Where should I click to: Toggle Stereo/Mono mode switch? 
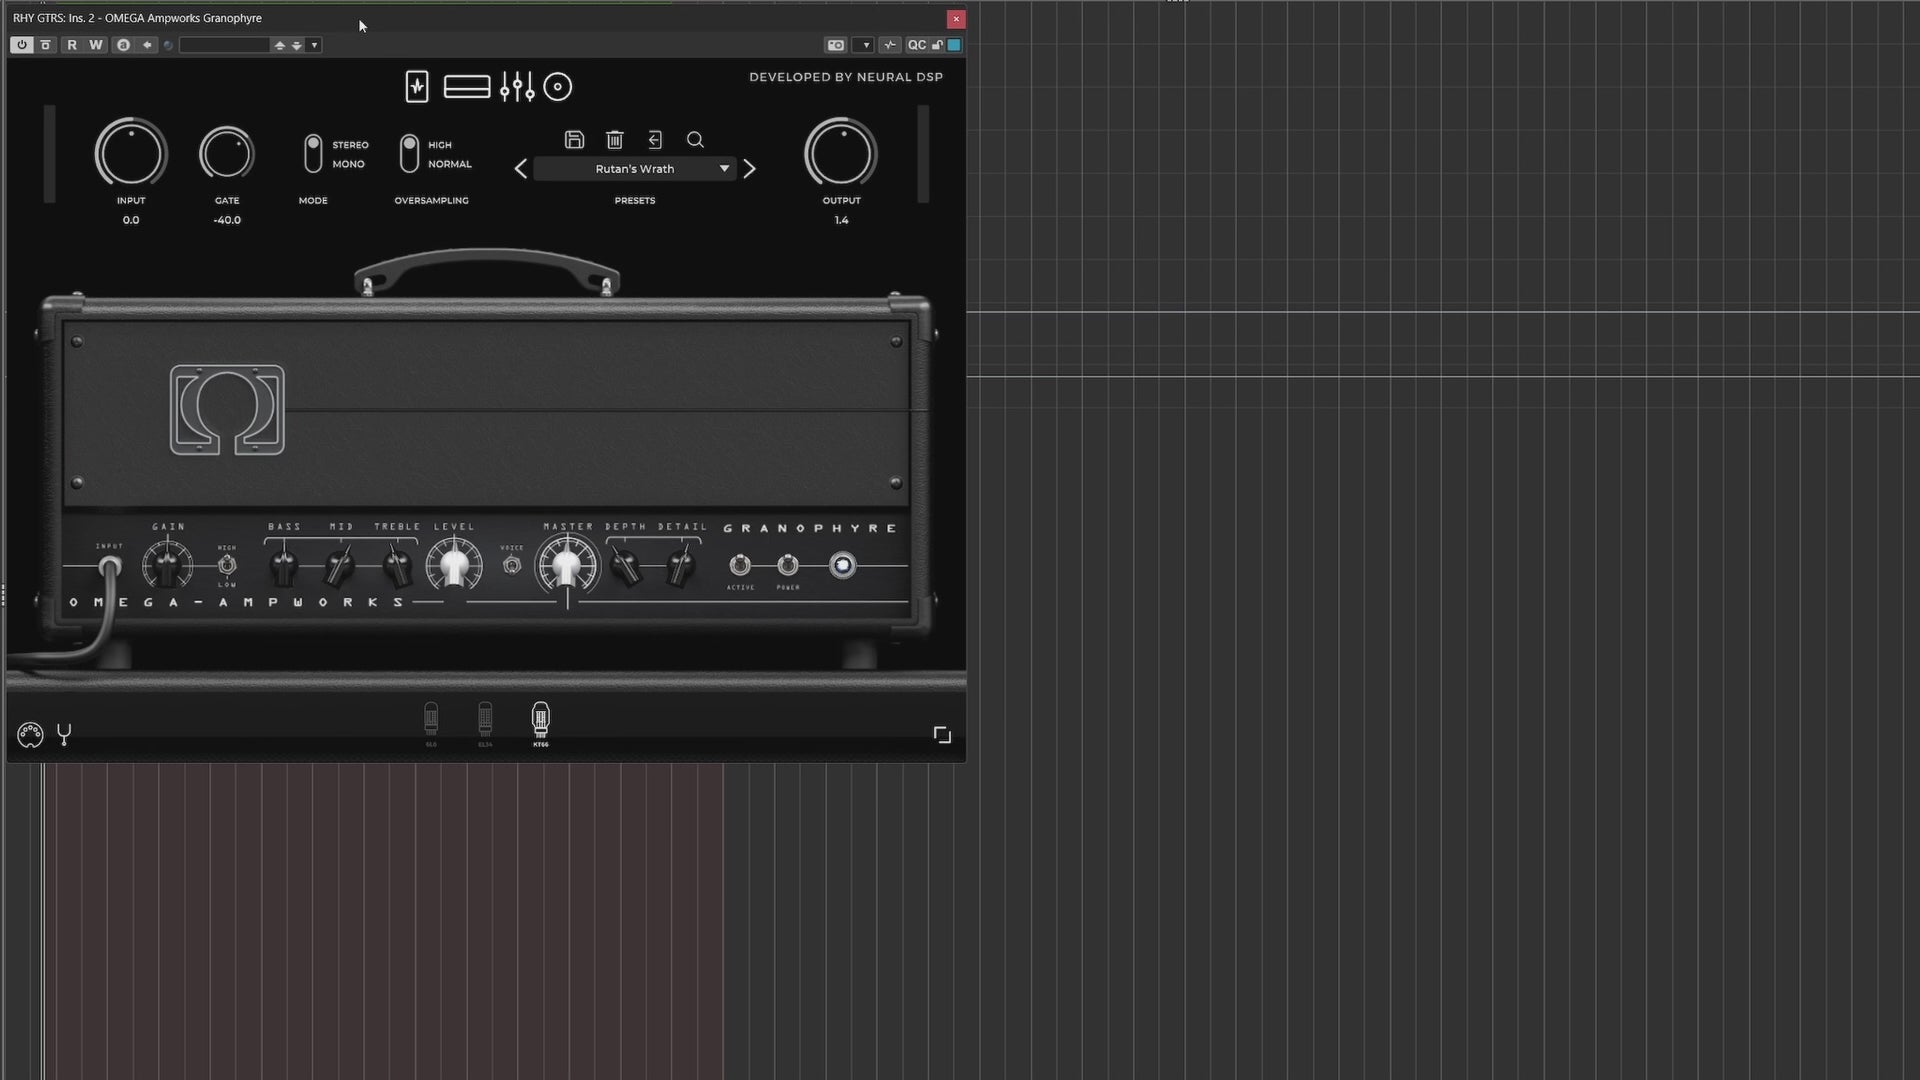(x=313, y=154)
